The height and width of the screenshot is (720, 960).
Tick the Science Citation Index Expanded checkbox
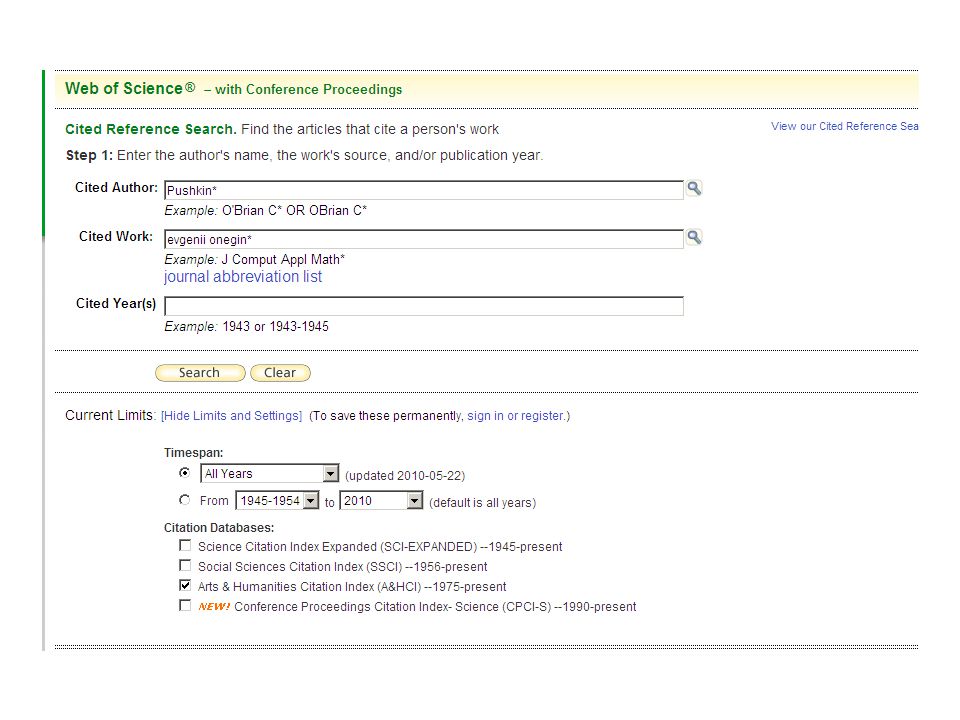click(x=185, y=545)
